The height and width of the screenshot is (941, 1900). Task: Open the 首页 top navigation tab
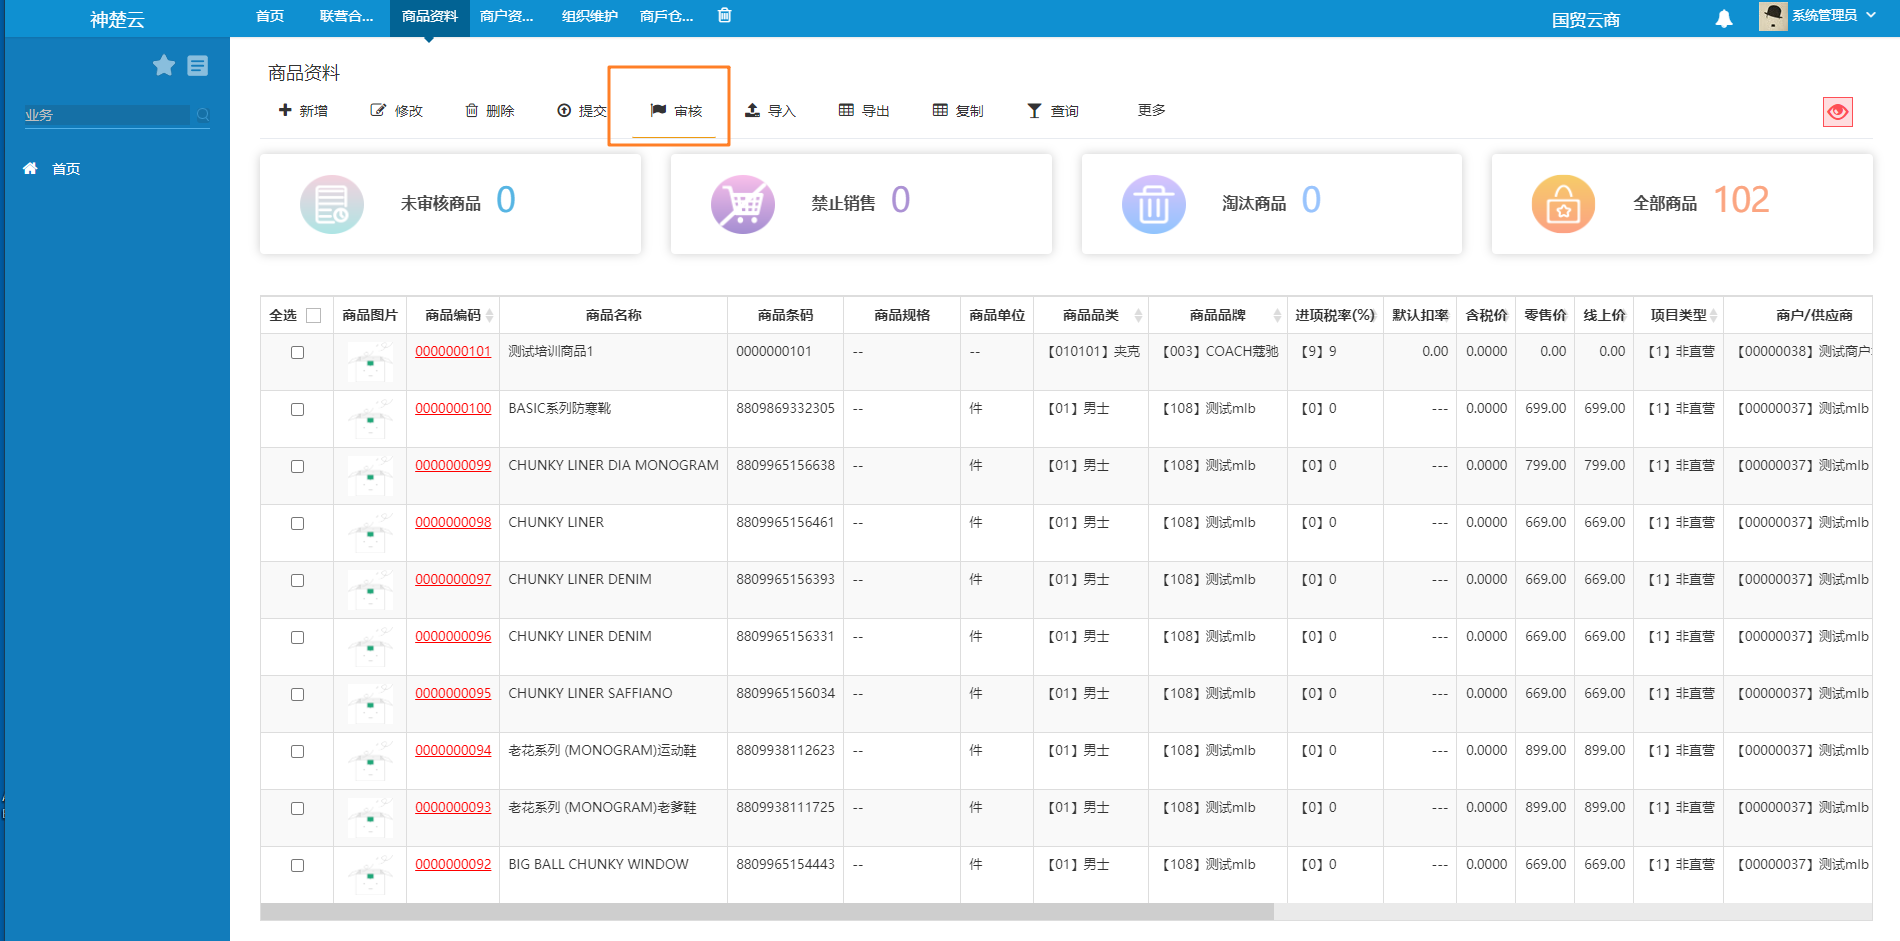(x=270, y=16)
